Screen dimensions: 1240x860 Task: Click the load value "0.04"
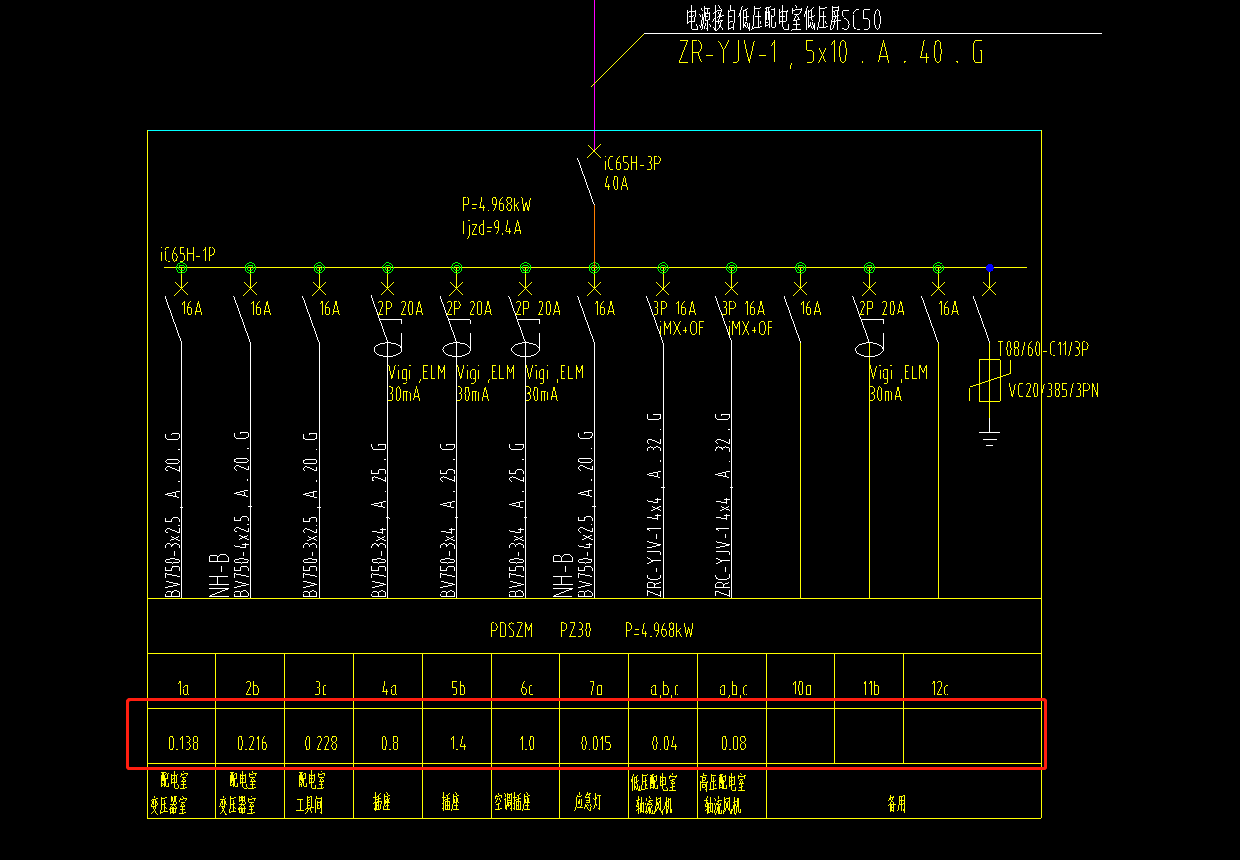[x=664, y=744]
